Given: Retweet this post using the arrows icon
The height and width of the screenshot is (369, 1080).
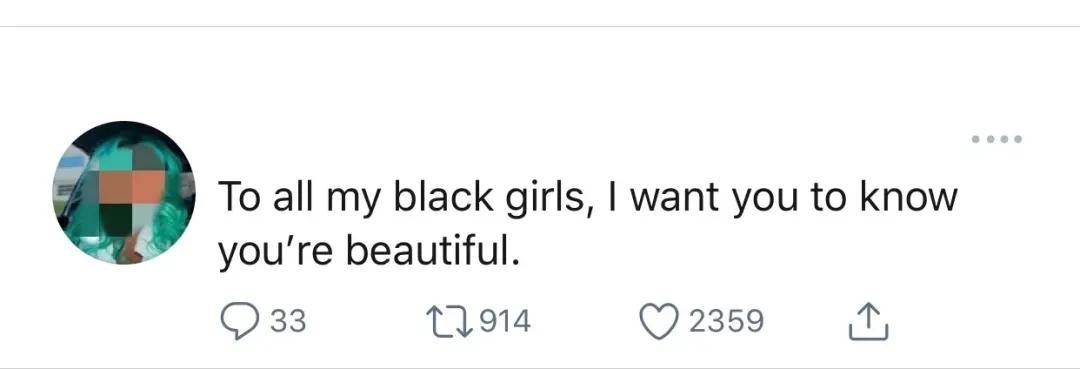Looking at the screenshot, I should 448,321.
